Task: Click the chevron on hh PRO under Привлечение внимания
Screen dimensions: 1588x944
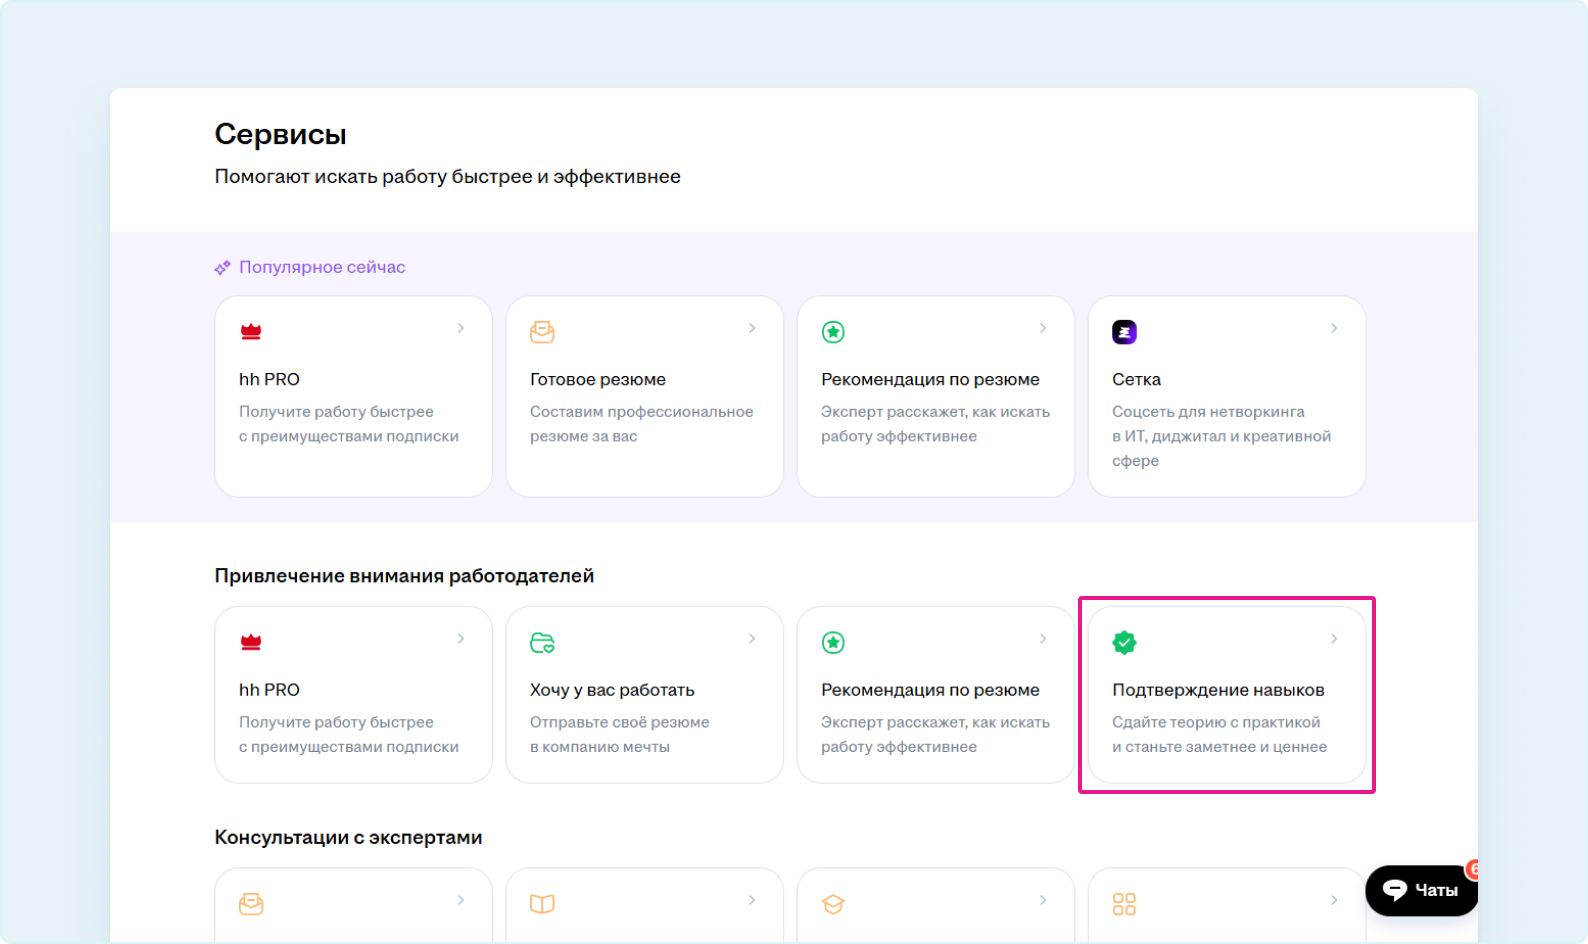Action: point(461,639)
